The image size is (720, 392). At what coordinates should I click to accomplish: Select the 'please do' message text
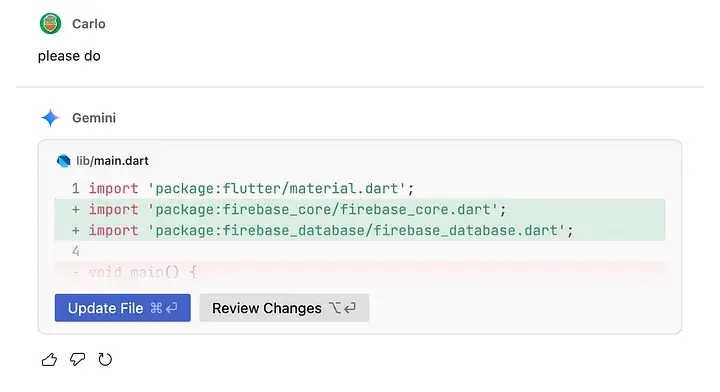tap(69, 56)
